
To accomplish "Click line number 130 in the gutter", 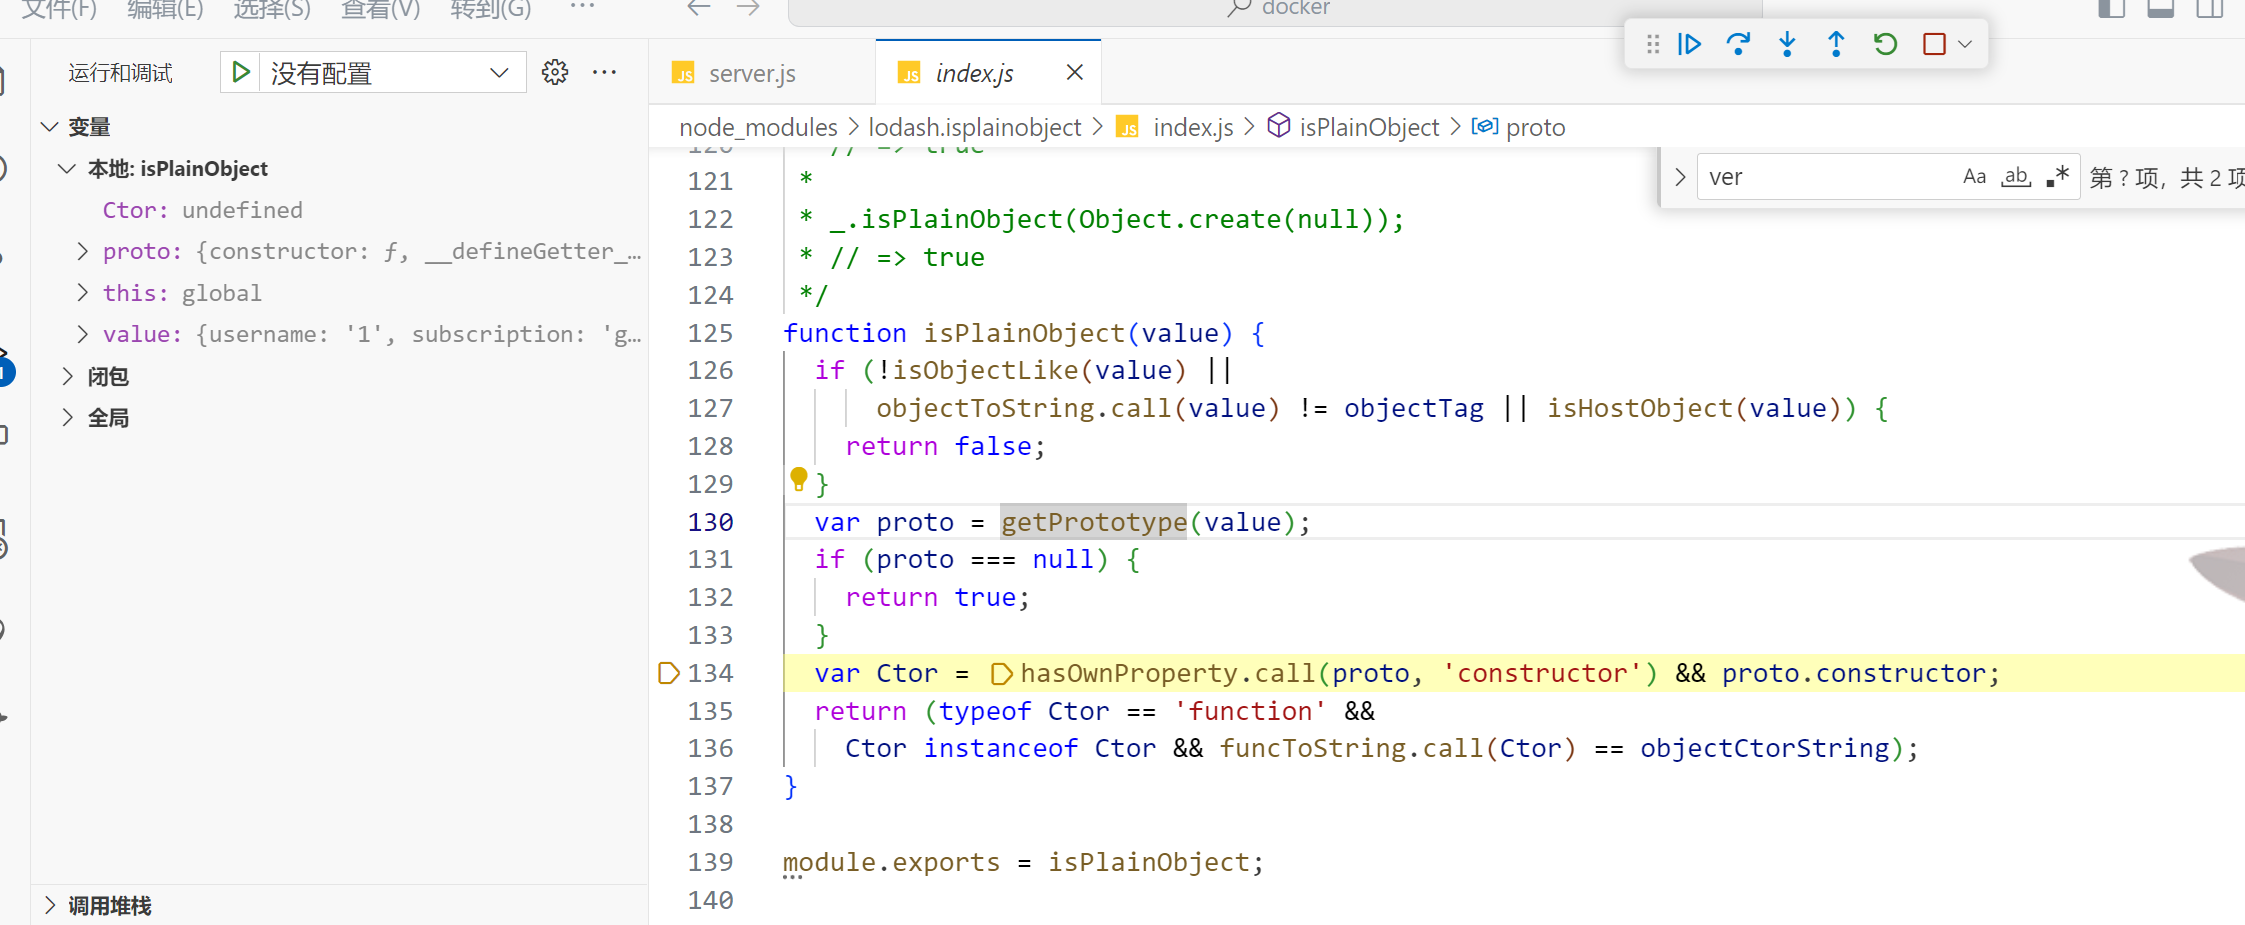I will click(710, 522).
